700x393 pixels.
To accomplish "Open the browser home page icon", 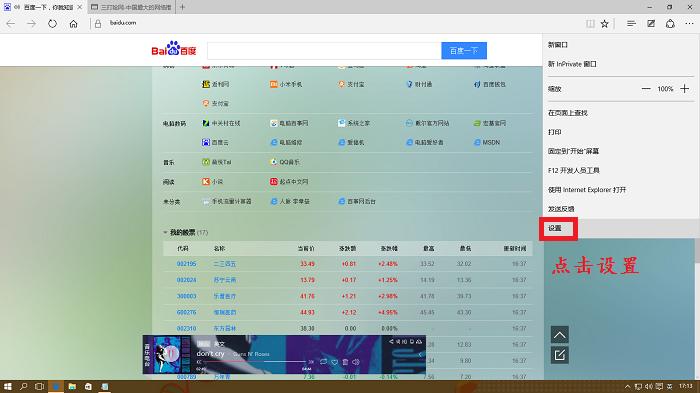I will (73, 24).
